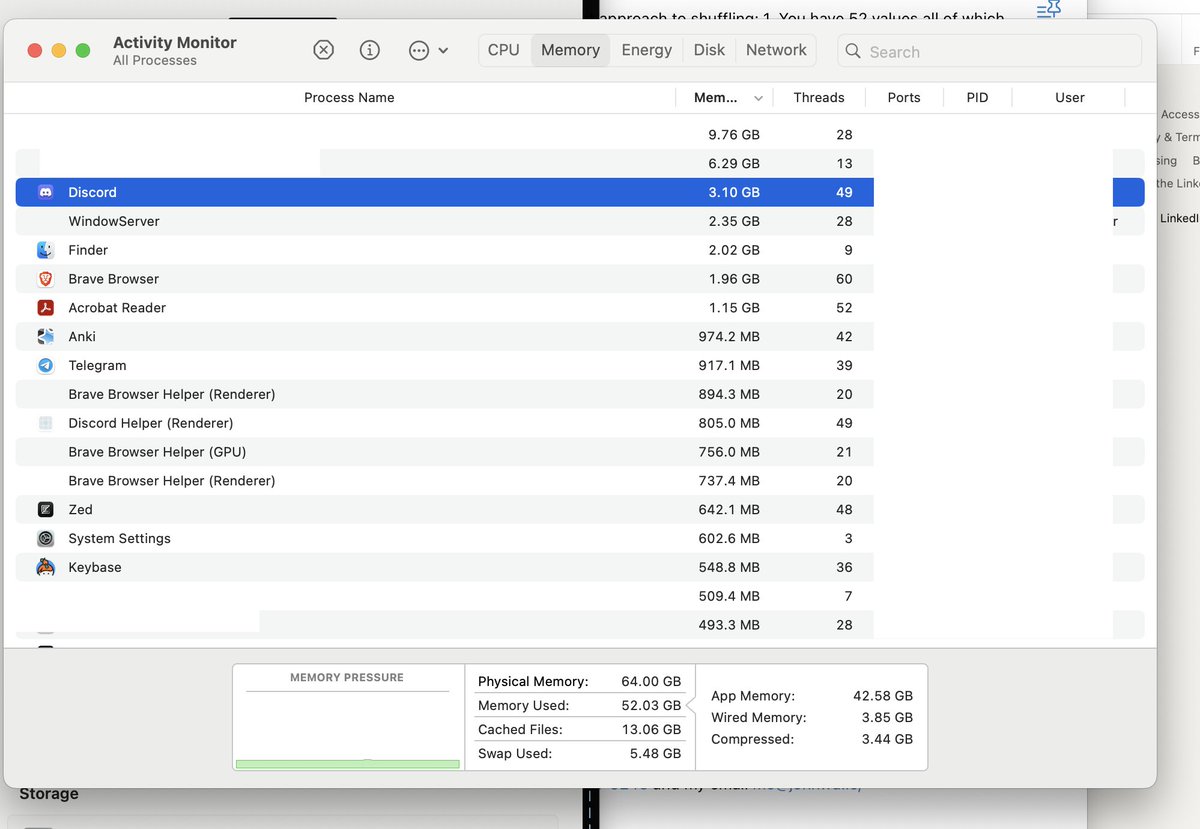Click the Acrobat Reader icon
This screenshot has height=829, width=1200.
(45, 308)
